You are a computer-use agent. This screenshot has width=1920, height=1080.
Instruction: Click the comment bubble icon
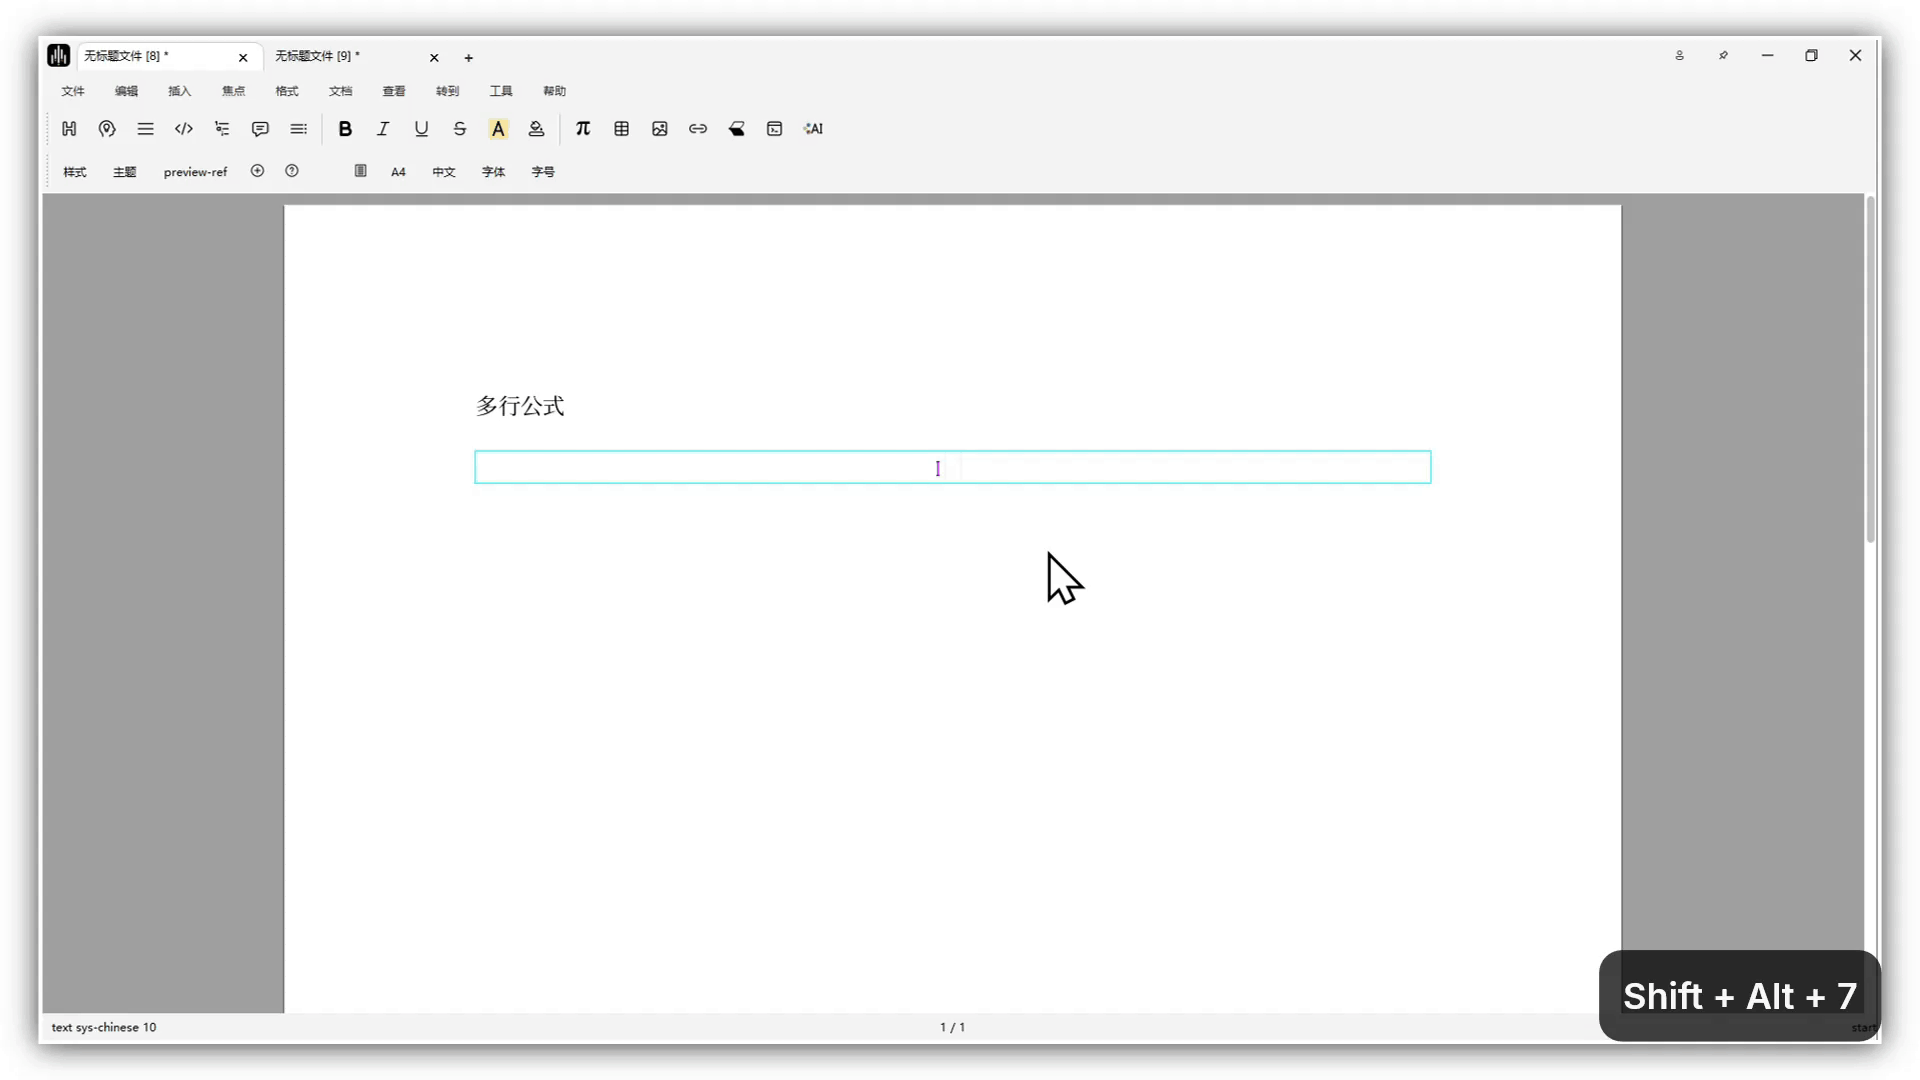[260, 129]
